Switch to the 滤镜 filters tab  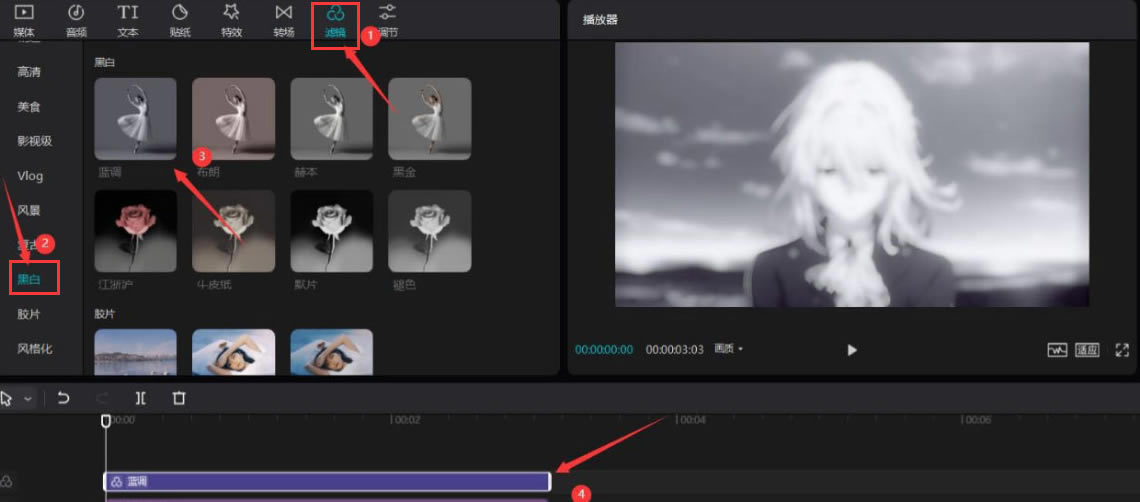[x=335, y=20]
